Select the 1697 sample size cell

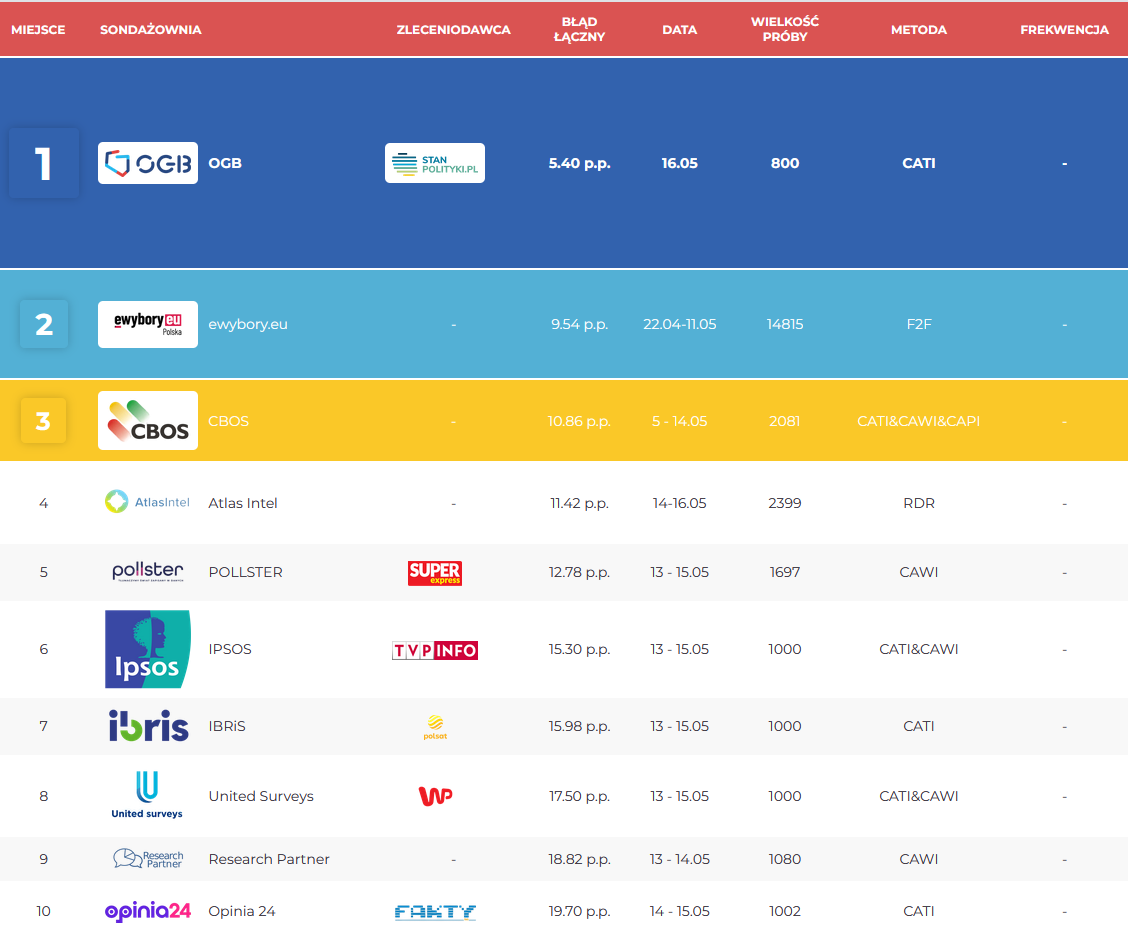pyautogui.click(x=785, y=572)
